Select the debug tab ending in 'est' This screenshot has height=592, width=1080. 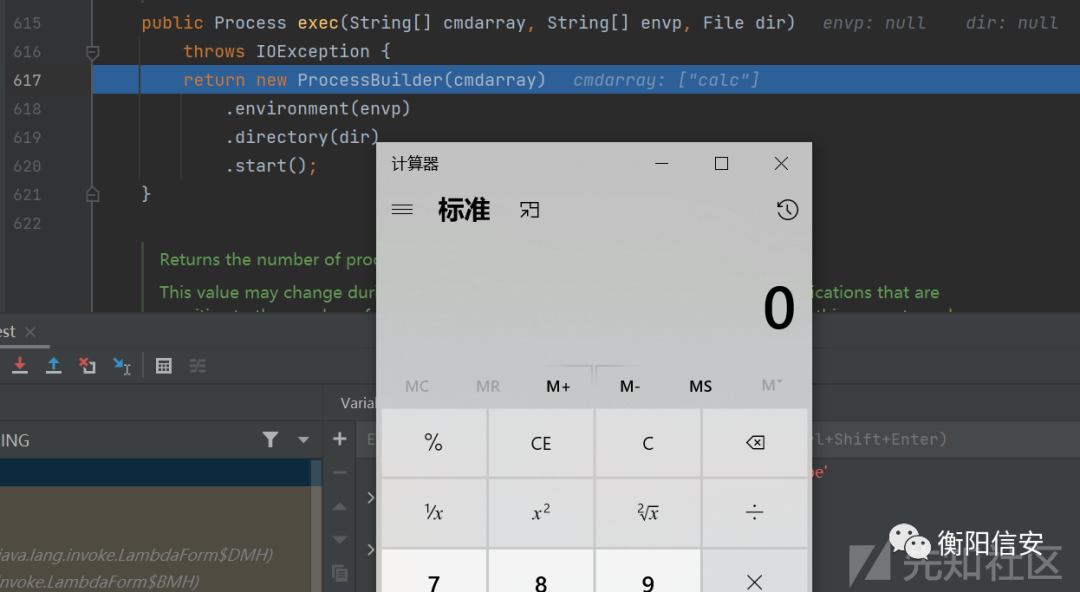8,331
